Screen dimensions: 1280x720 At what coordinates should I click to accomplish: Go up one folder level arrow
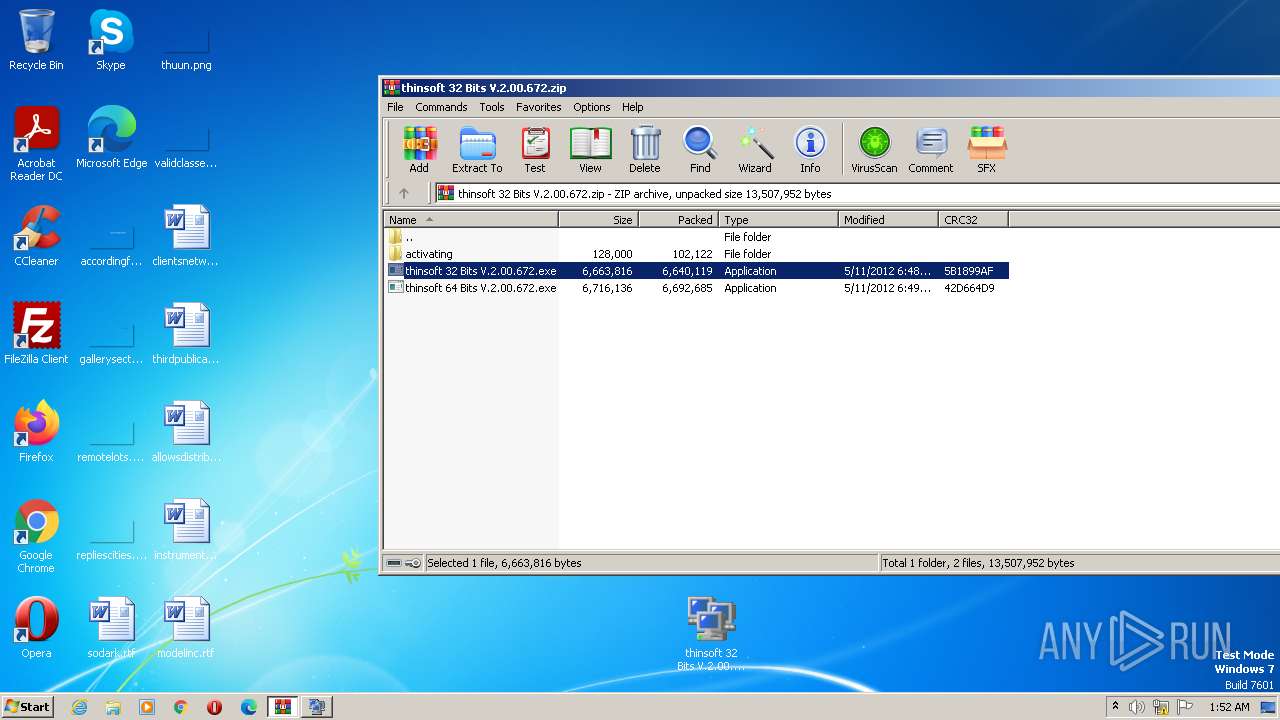point(404,194)
